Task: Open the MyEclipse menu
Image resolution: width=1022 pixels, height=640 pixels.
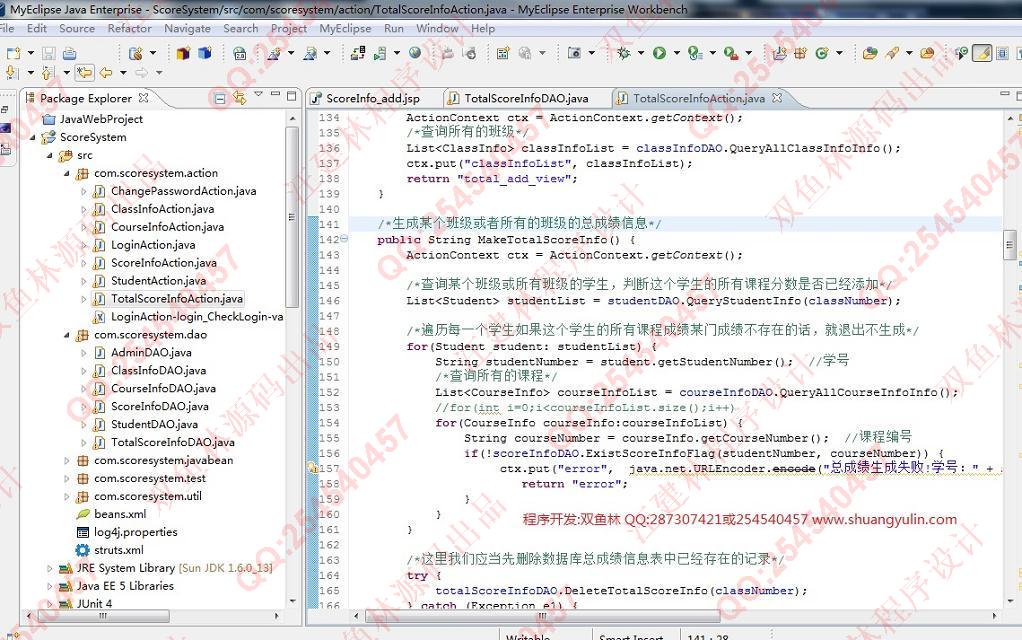Action: 345,29
